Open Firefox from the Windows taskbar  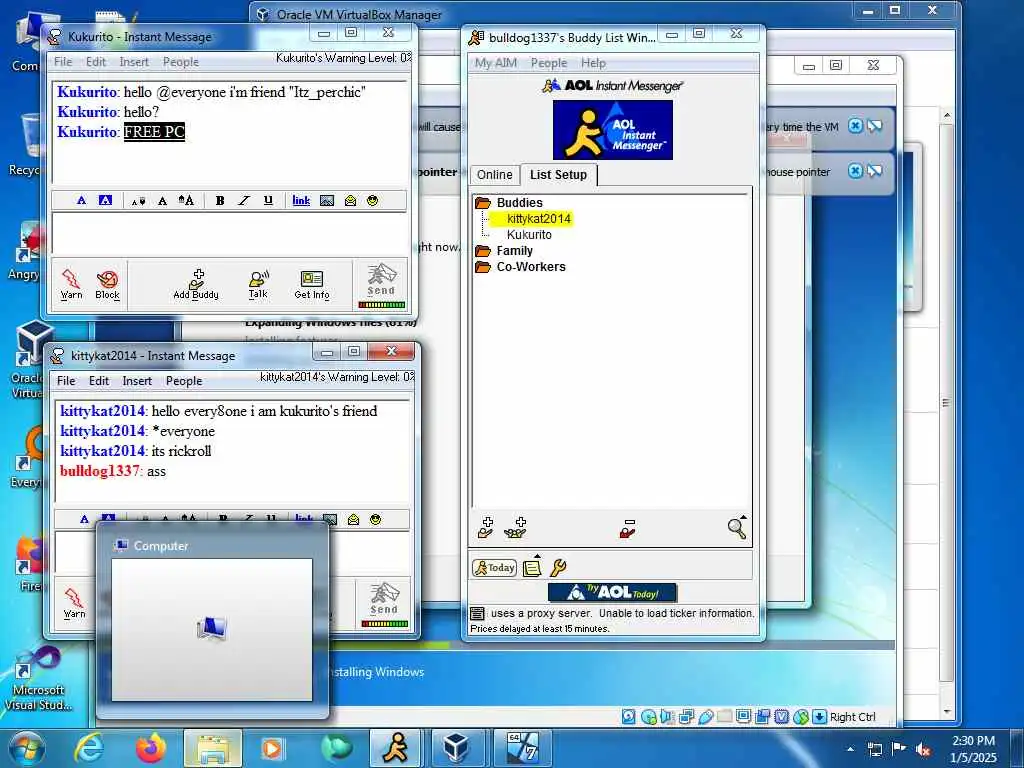pos(151,748)
